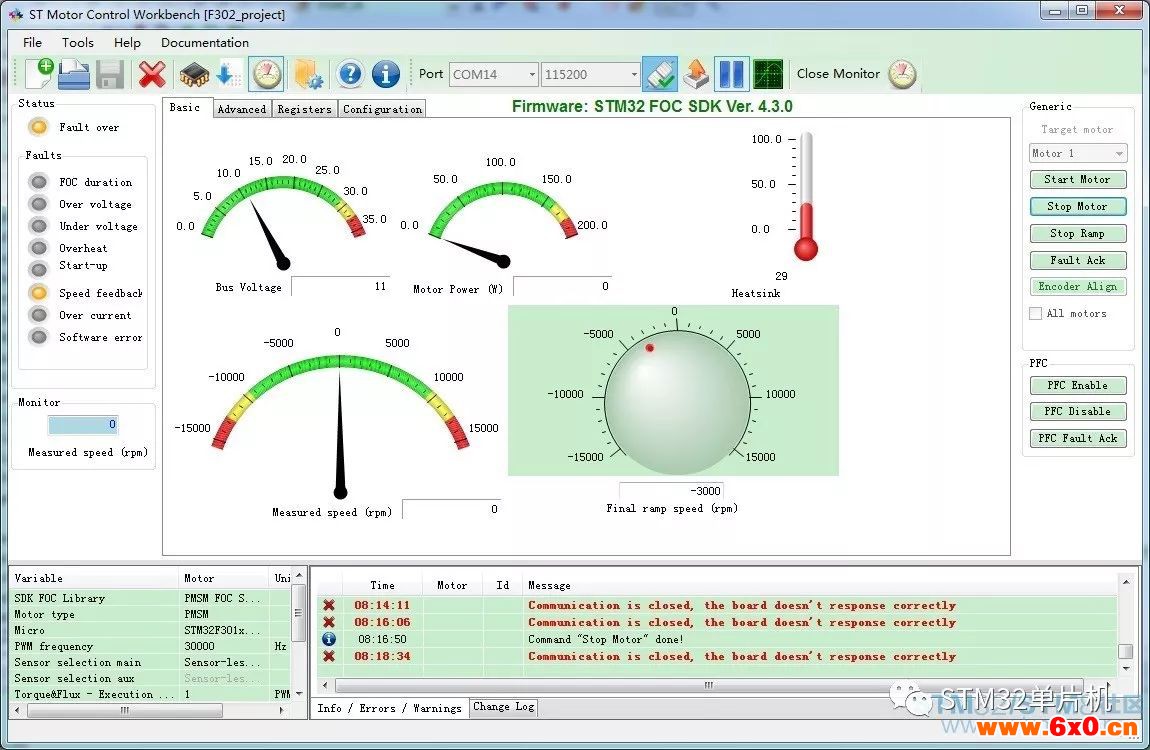This screenshot has width=1150, height=750.
Task: Click the Software error fault indicator
Action: (39, 337)
